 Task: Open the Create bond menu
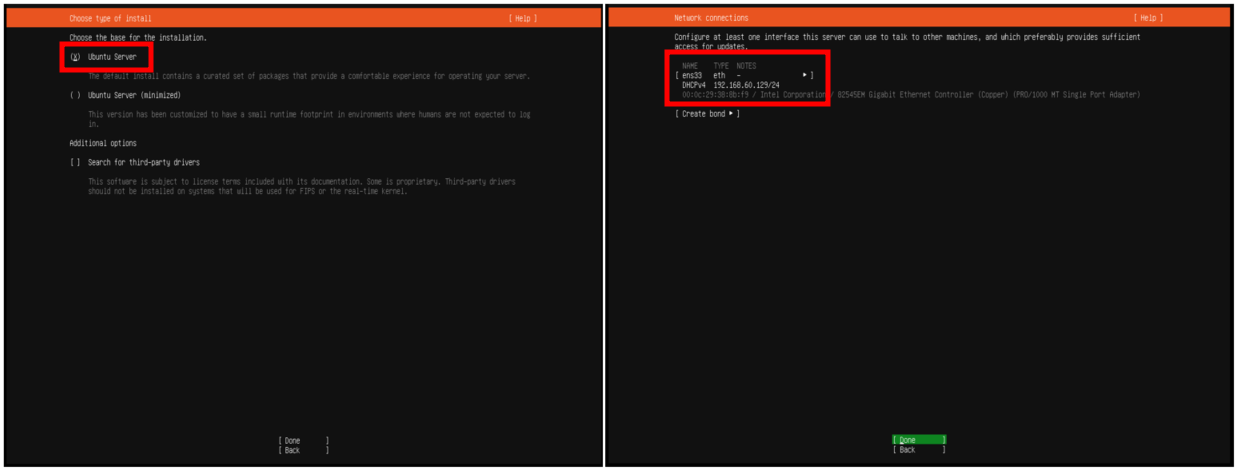(708, 113)
